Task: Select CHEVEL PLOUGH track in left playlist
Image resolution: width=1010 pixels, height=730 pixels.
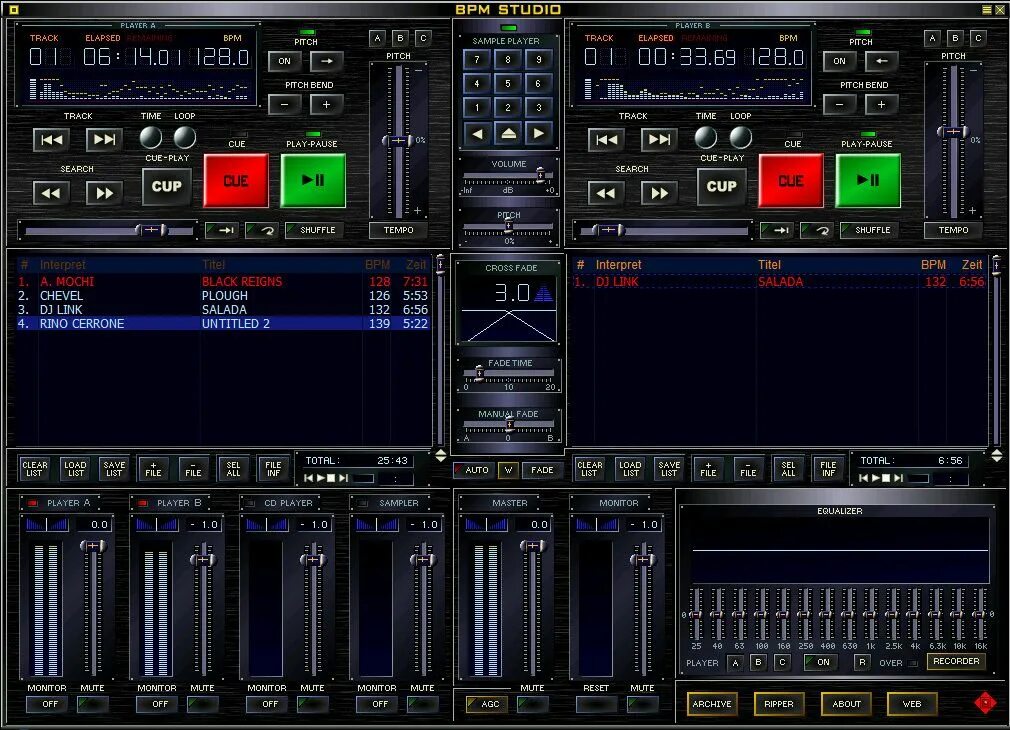Action: coord(222,296)
